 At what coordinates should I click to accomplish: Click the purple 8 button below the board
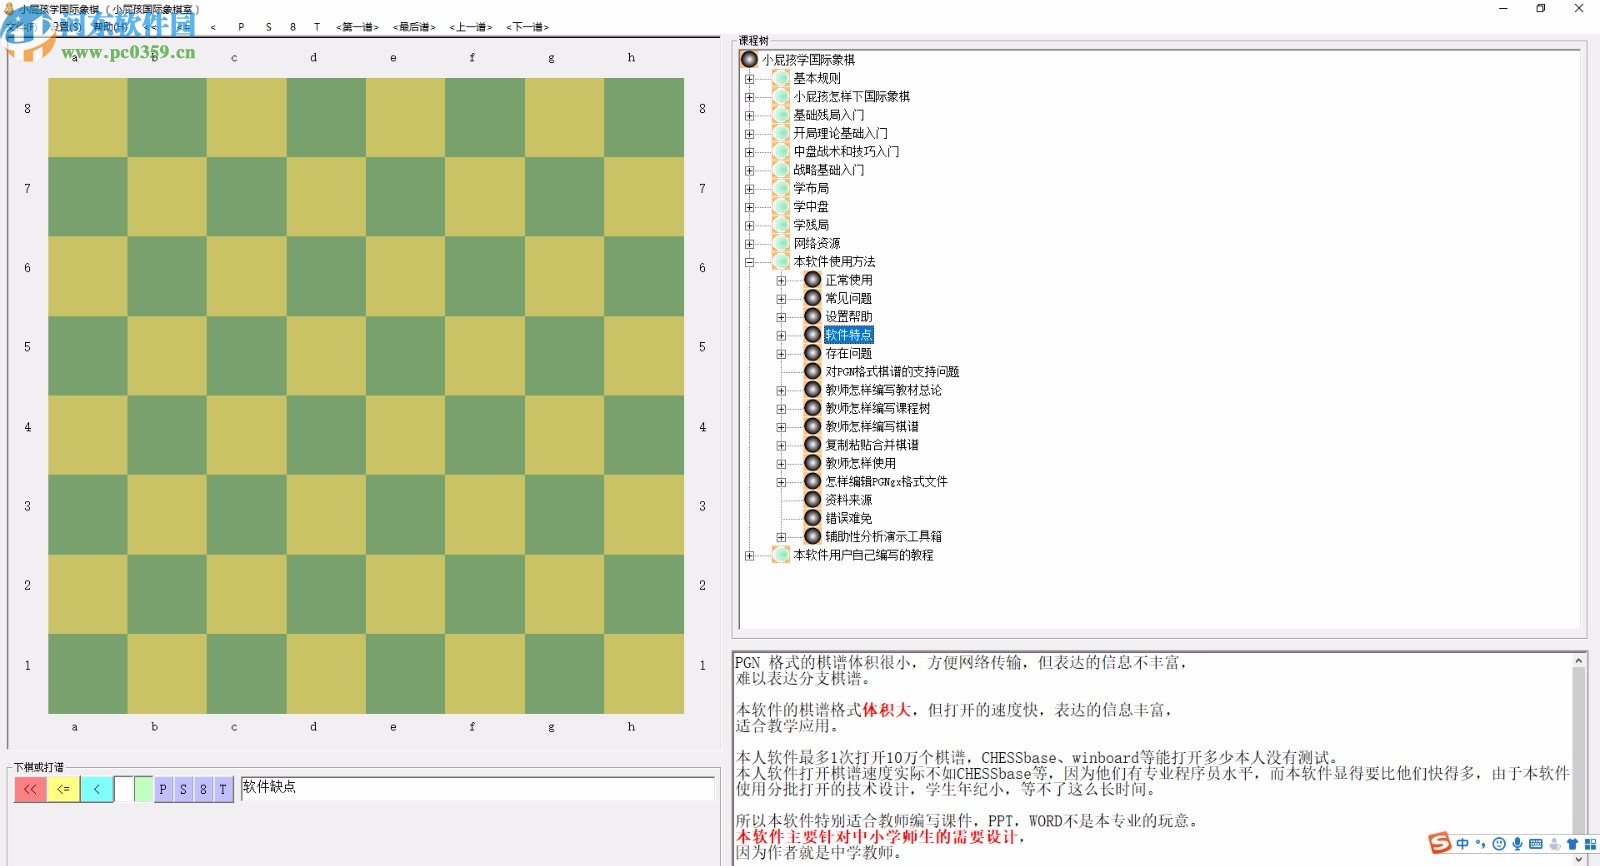pyautogui.click(x=203, y=789)
